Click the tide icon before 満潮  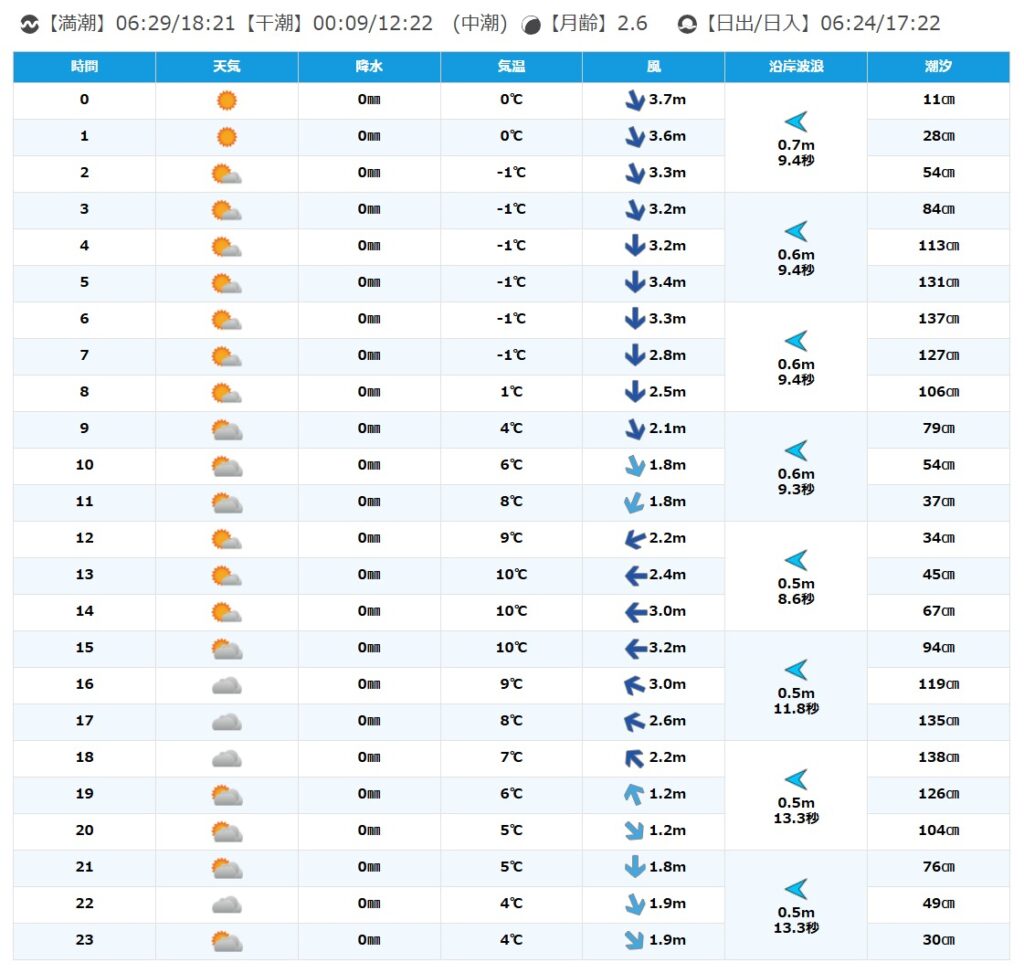point(30,24)
